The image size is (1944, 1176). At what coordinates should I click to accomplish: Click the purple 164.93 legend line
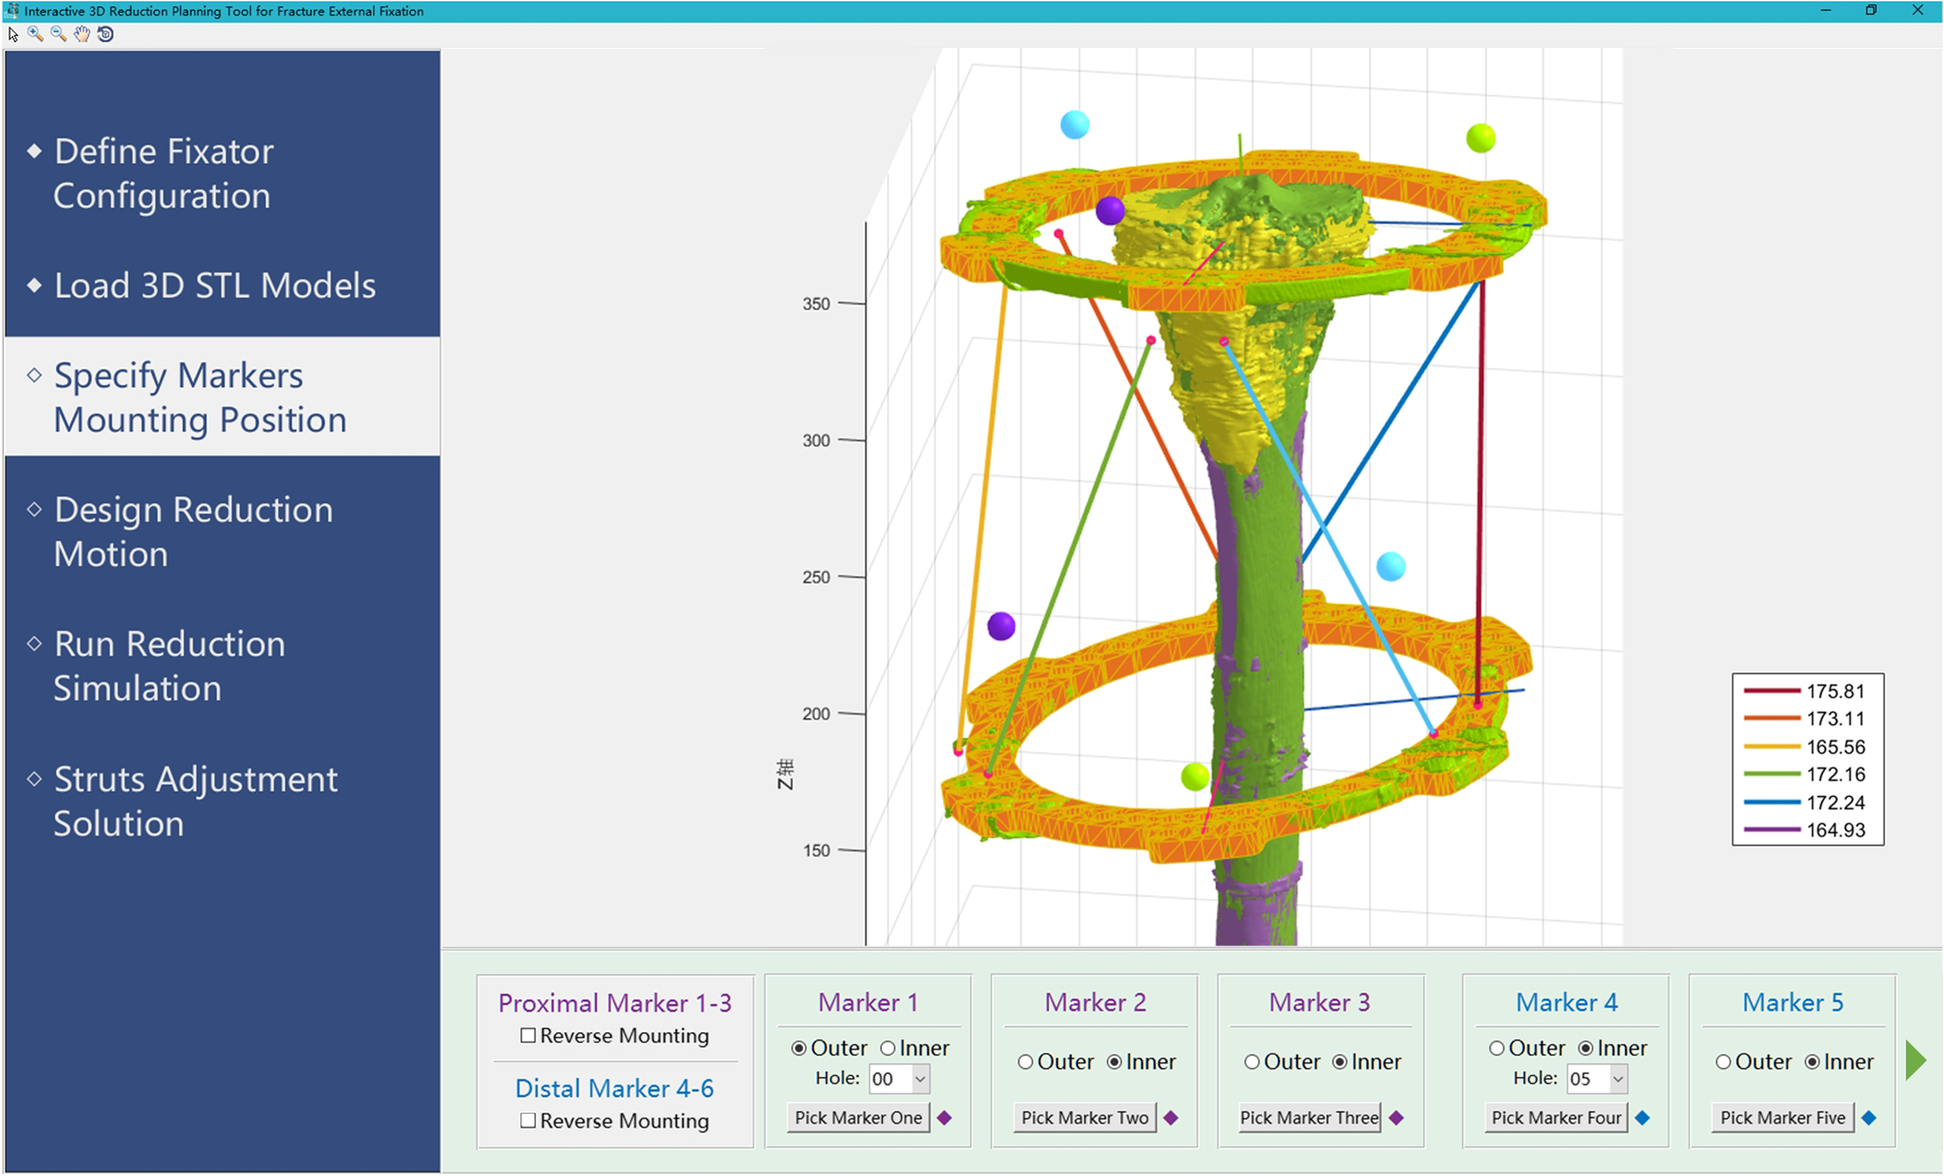tap(1771, 830)
